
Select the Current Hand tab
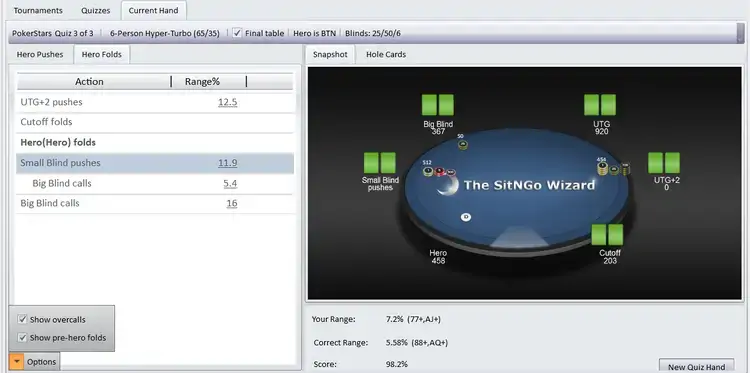(x=153, y=10)
